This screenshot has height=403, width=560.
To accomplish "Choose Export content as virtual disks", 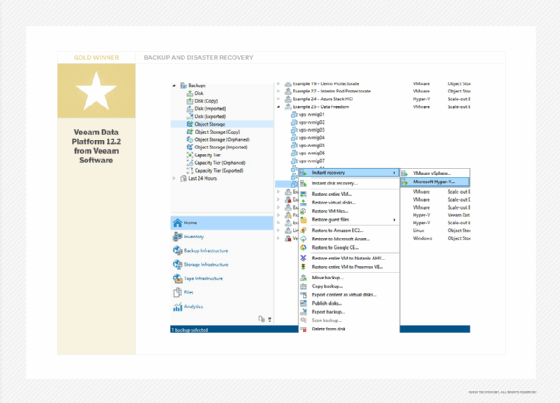I will point(349,295).
